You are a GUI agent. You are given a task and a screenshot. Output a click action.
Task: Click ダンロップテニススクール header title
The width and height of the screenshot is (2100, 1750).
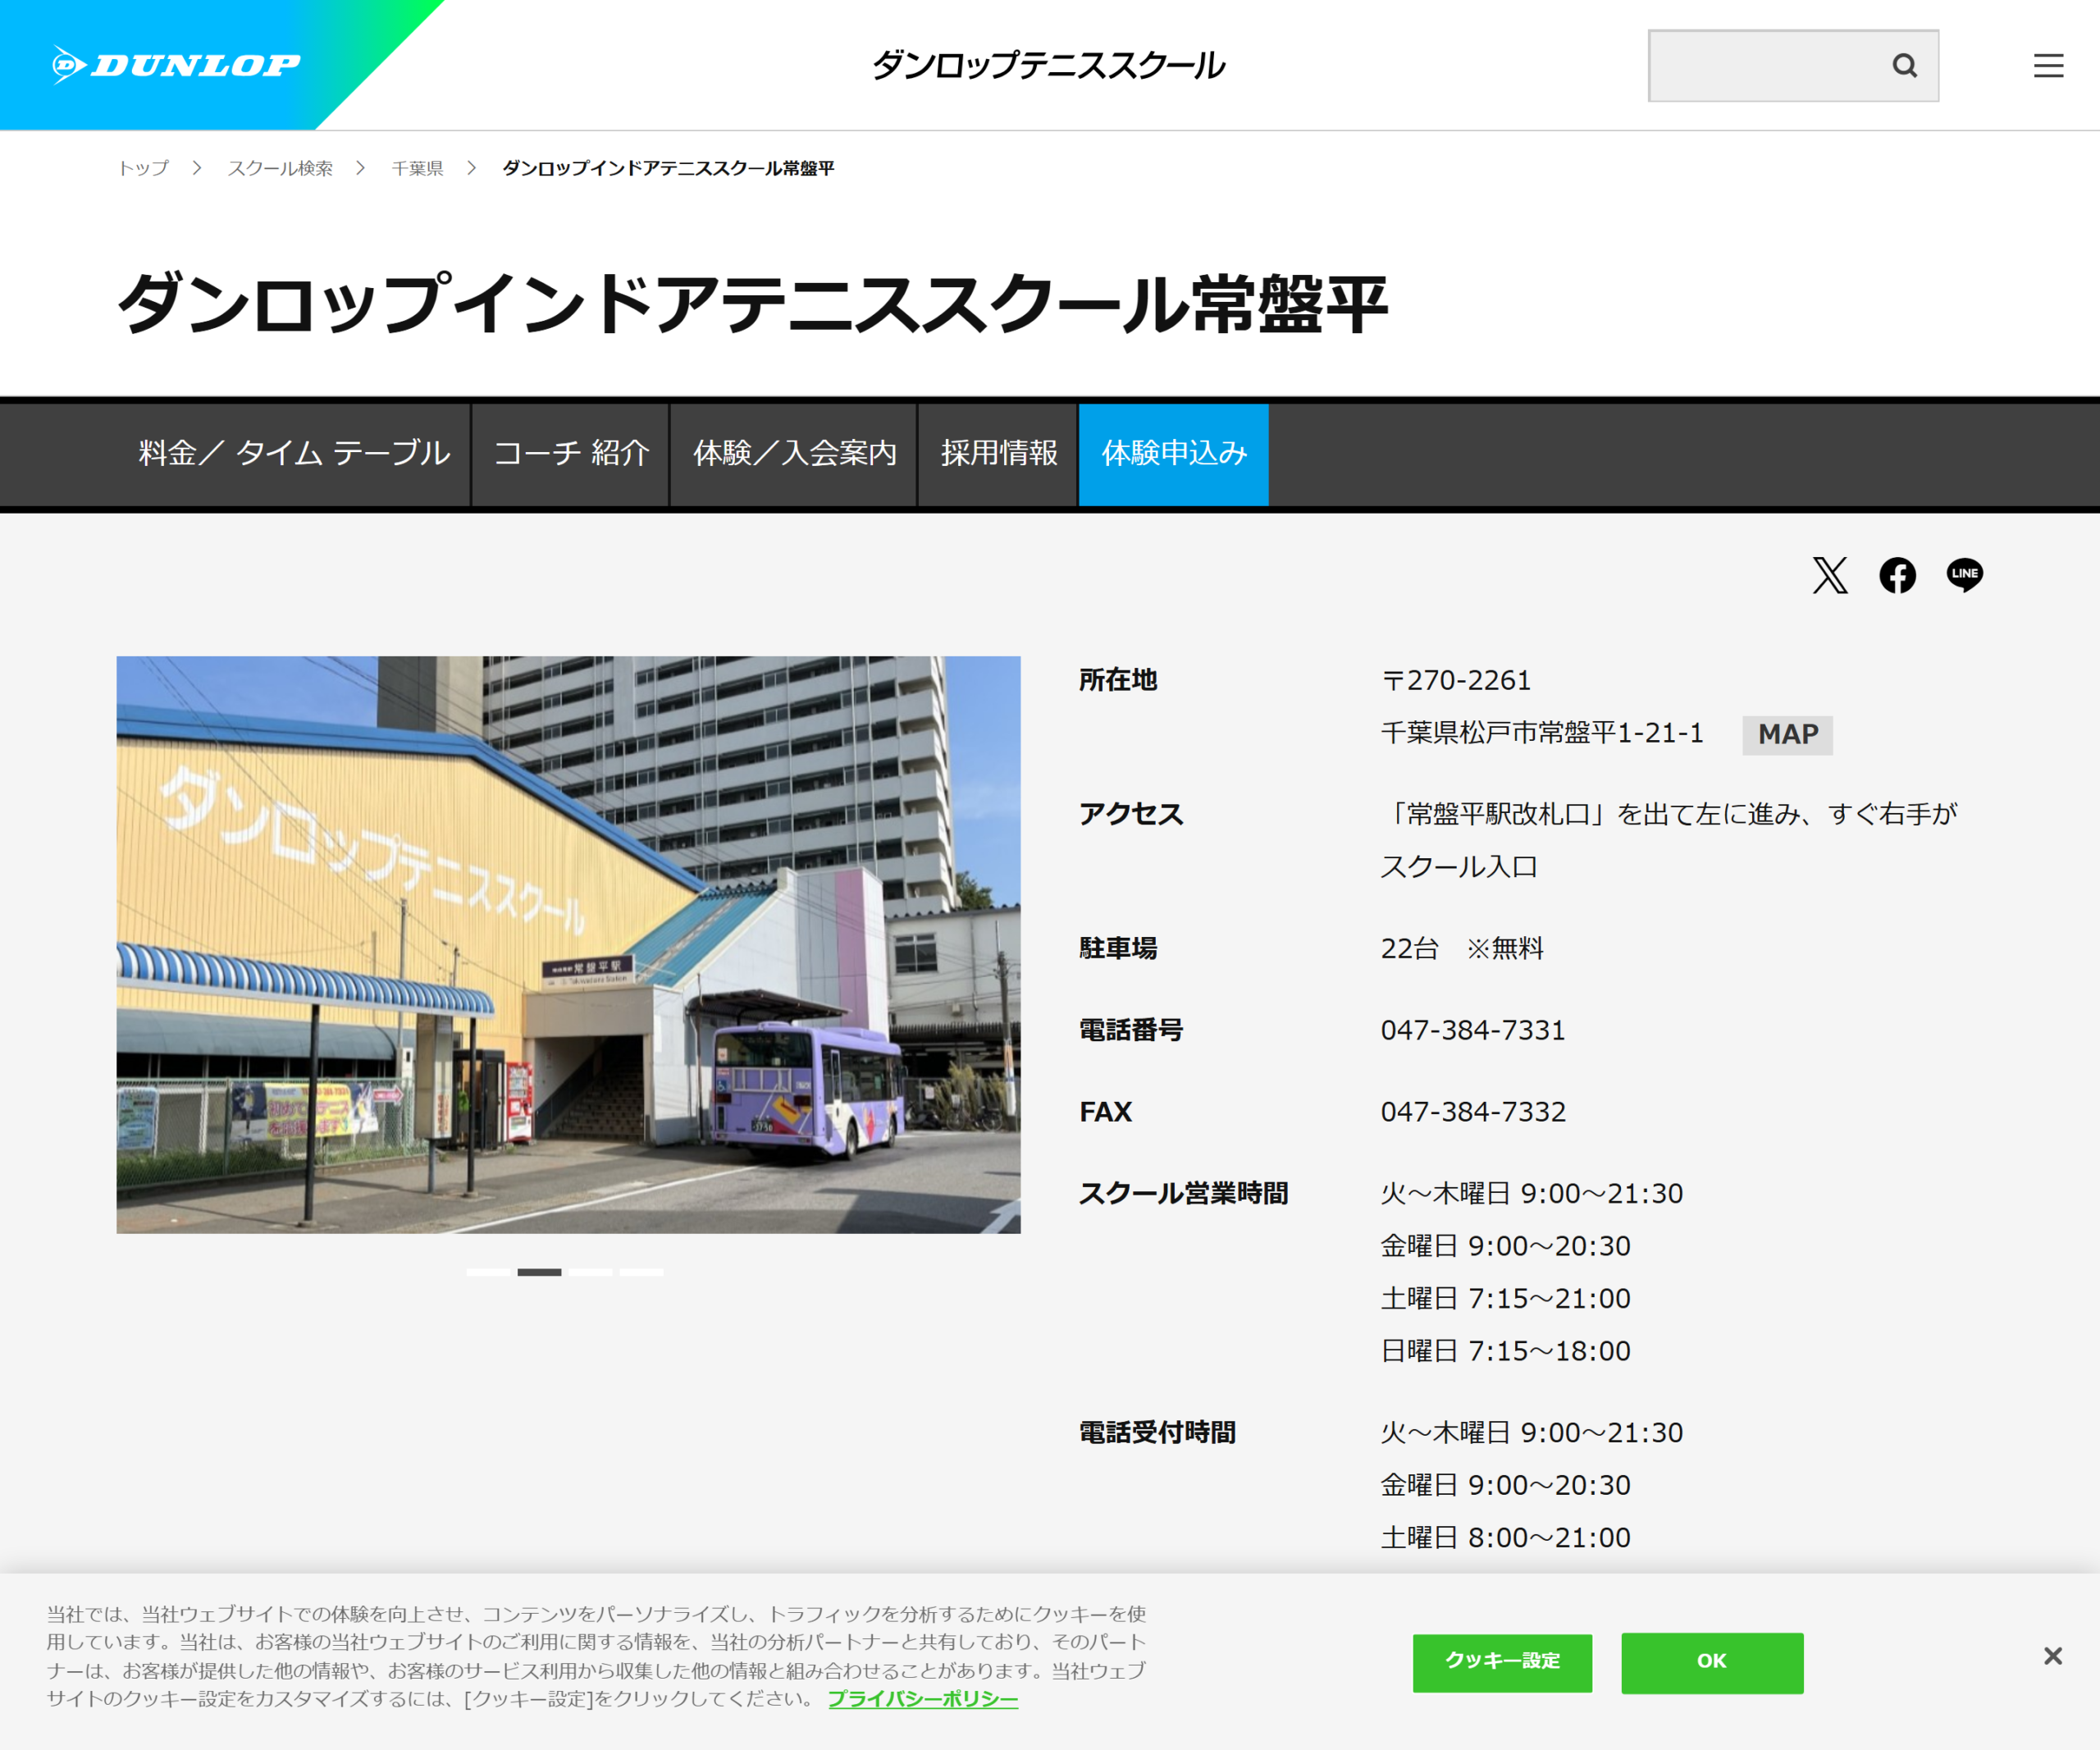(1048, 66)
